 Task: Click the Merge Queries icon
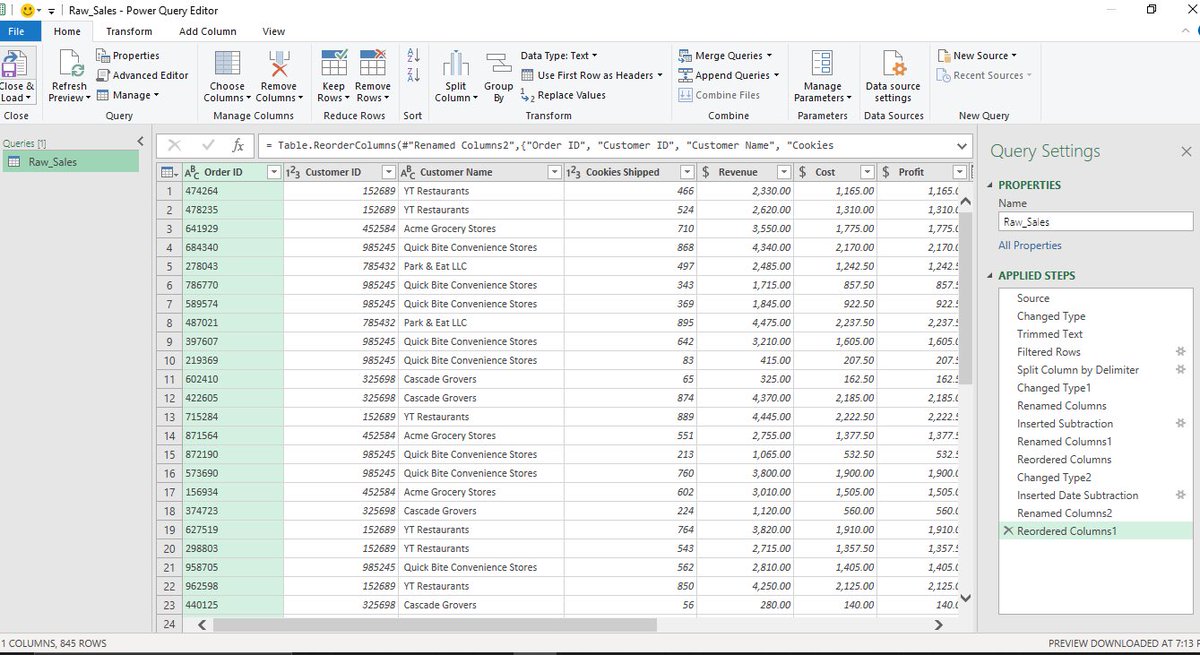(685, 56)
